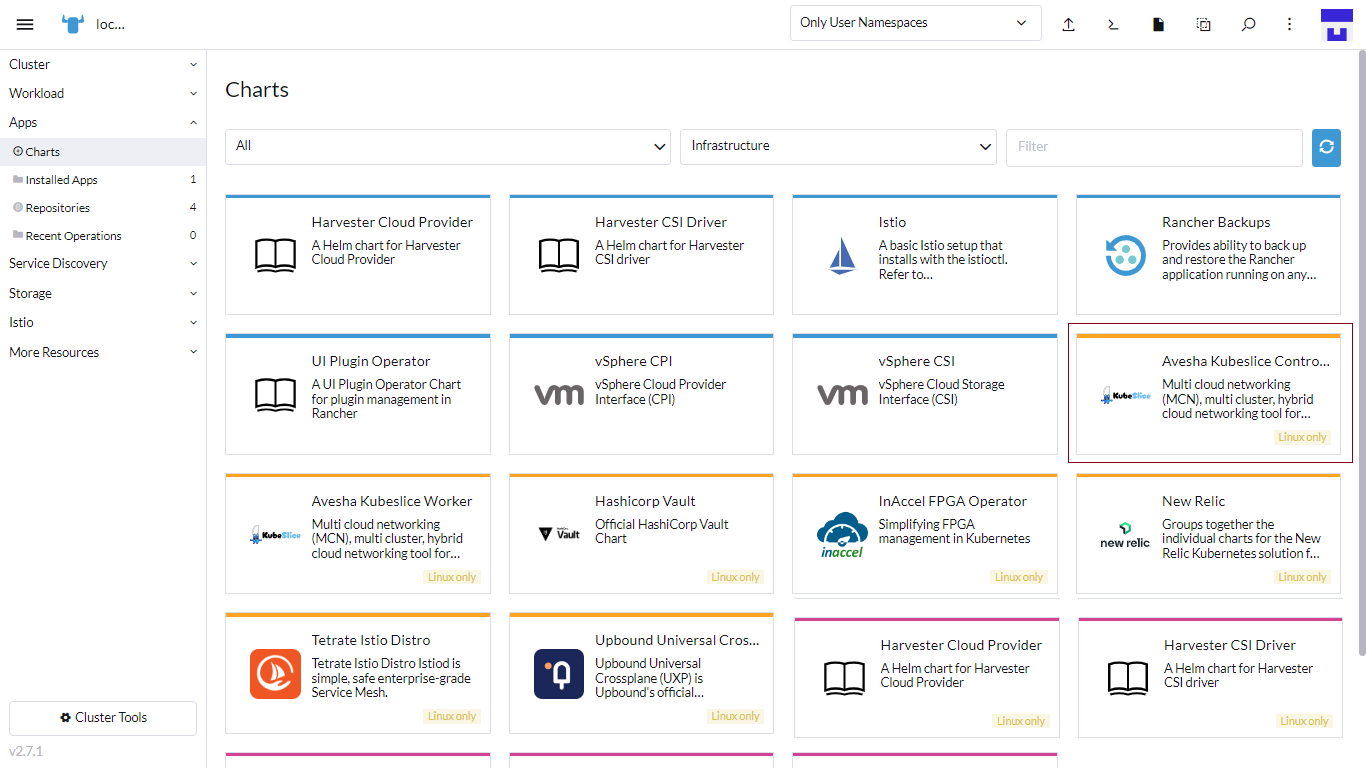The width and height of the screenshot is (1366, 768).
Task: Click the Linux only tag on Tetrate card
Action: (x=452, y=716)
